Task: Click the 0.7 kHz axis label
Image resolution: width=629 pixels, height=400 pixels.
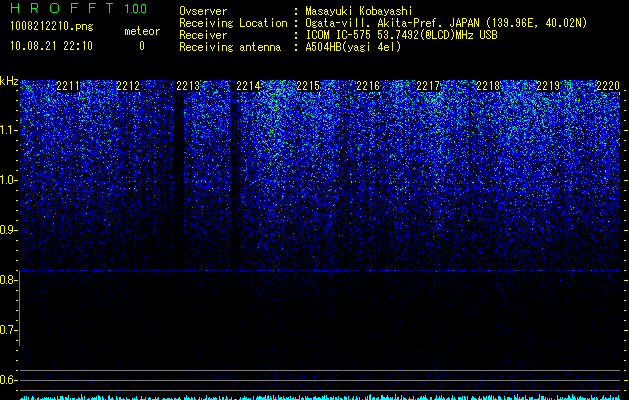Action: 9,330
